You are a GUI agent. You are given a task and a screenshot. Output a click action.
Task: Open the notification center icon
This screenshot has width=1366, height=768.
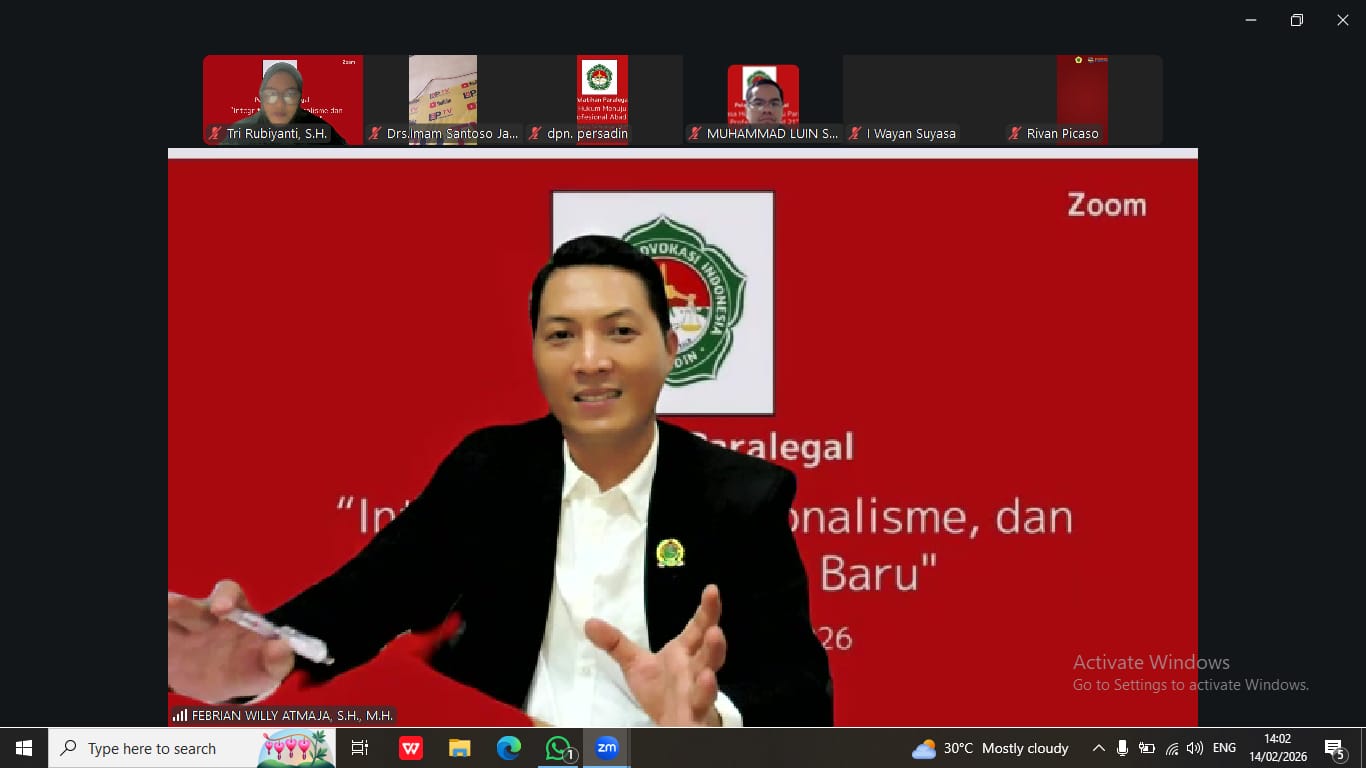point(1334,748)
